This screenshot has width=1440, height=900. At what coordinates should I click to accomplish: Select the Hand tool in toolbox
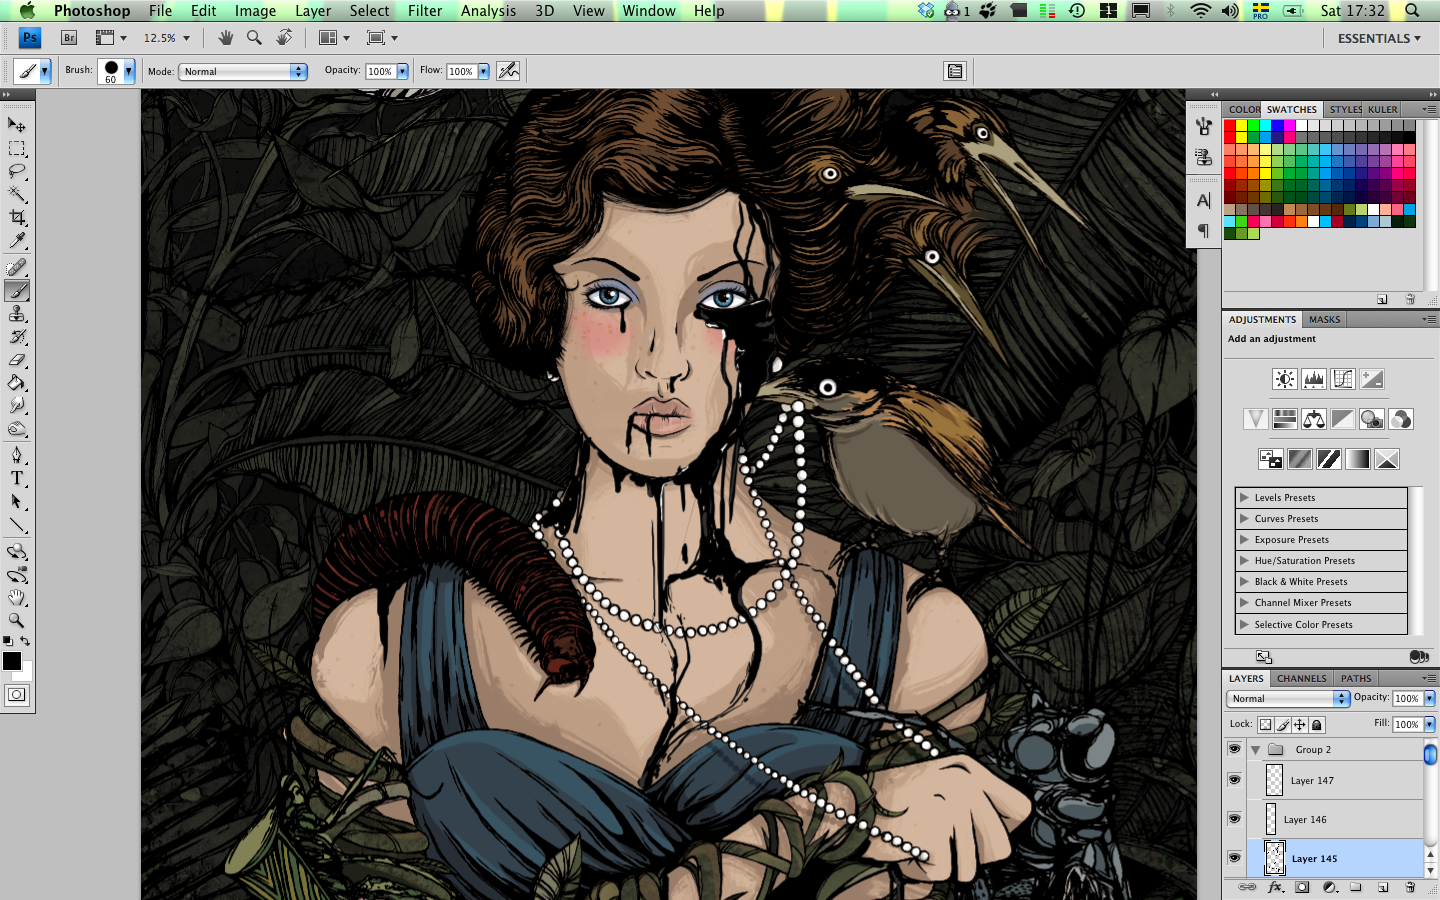[x=17, y=598]
